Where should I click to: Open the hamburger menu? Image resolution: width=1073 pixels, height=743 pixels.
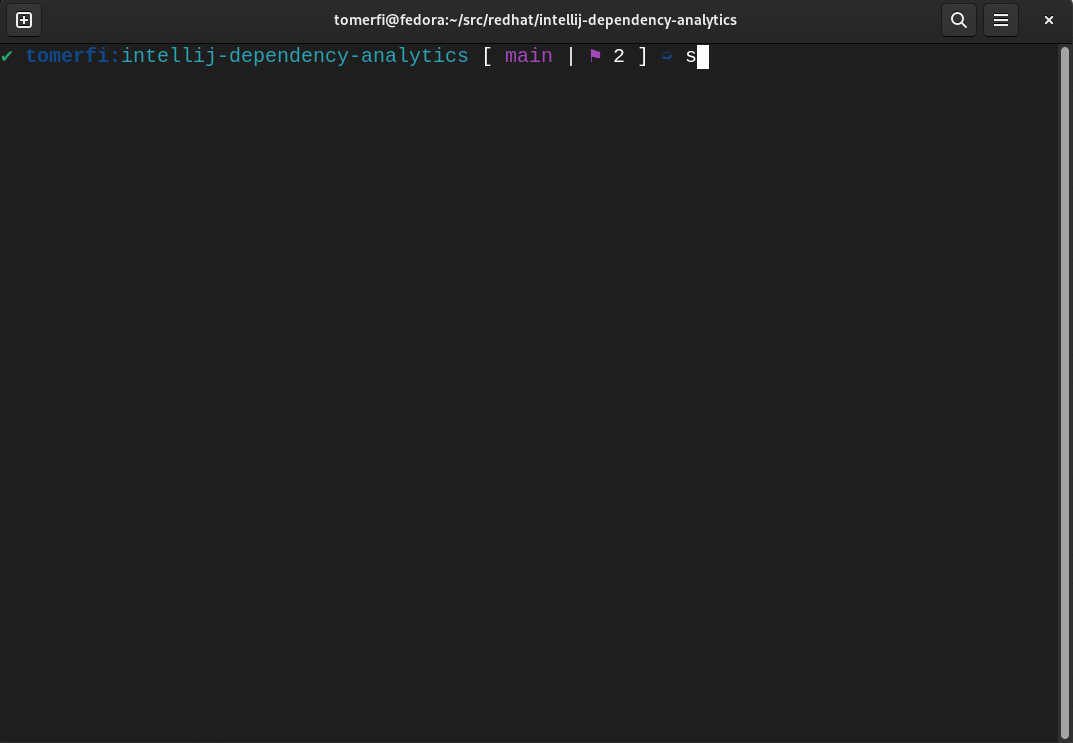(x=1001, y=20)
